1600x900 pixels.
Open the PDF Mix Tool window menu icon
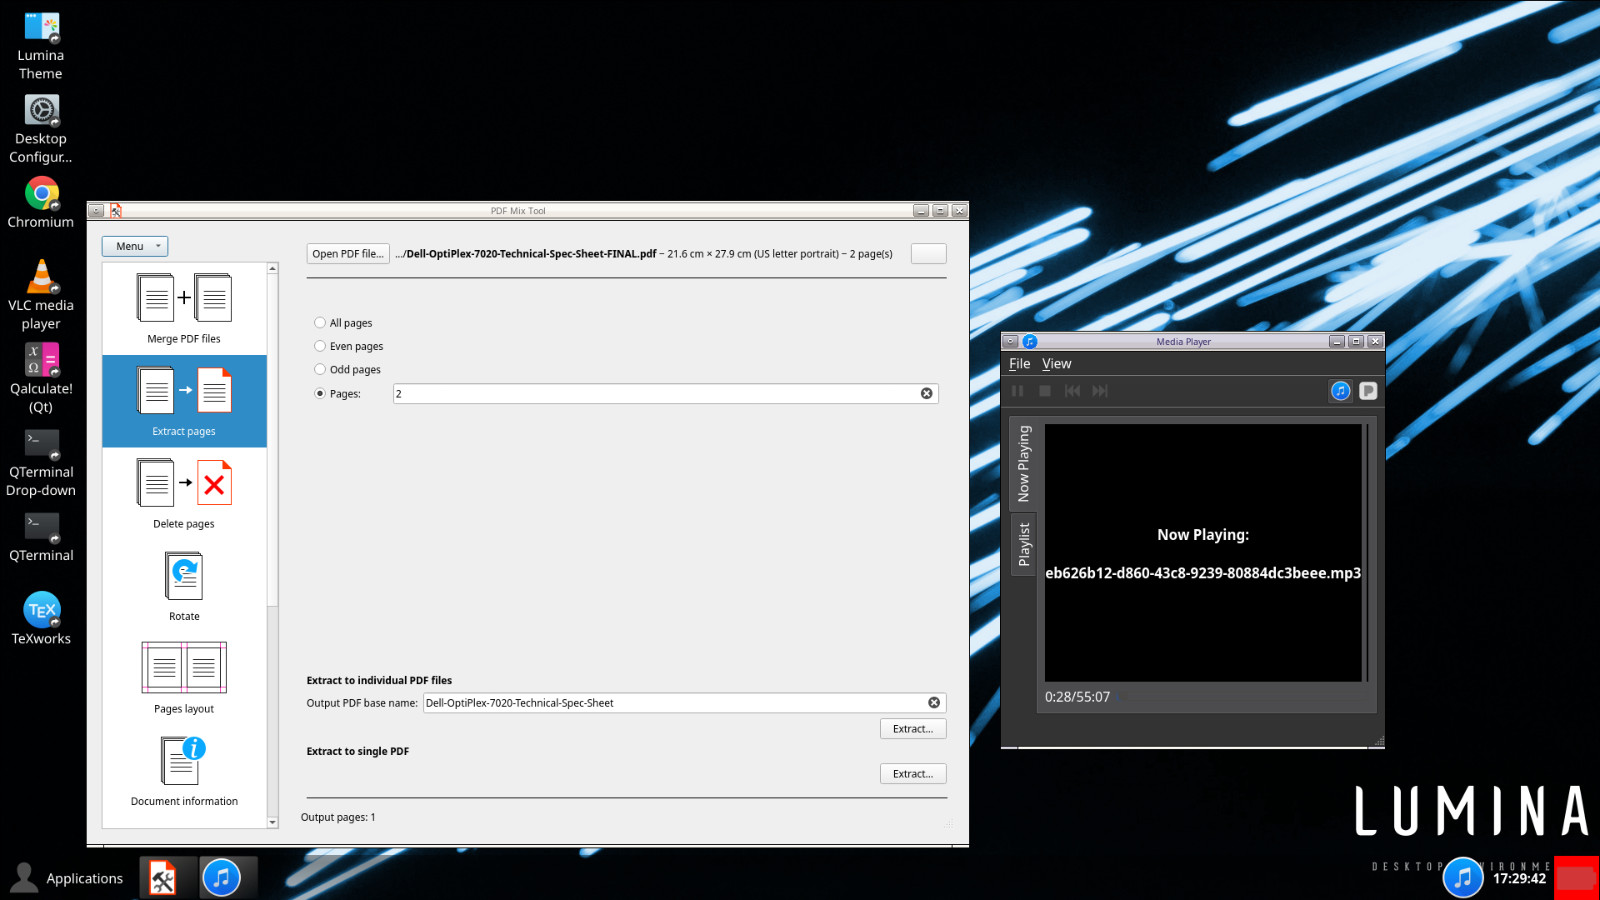(x=96, y=211)
